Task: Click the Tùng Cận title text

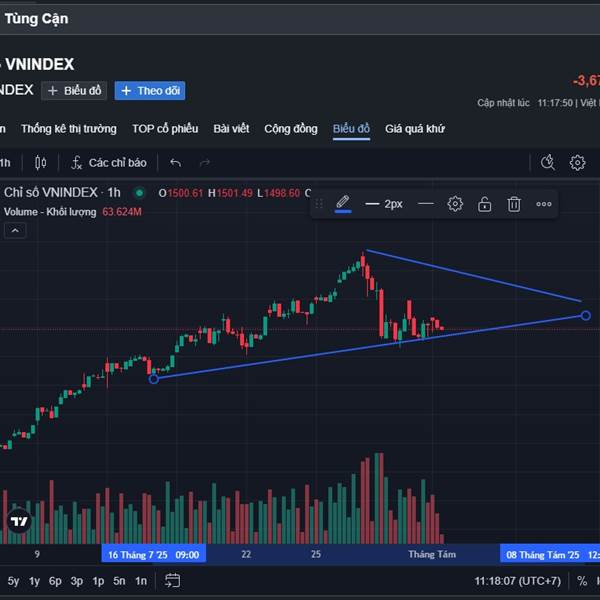Action: [36, 19]
